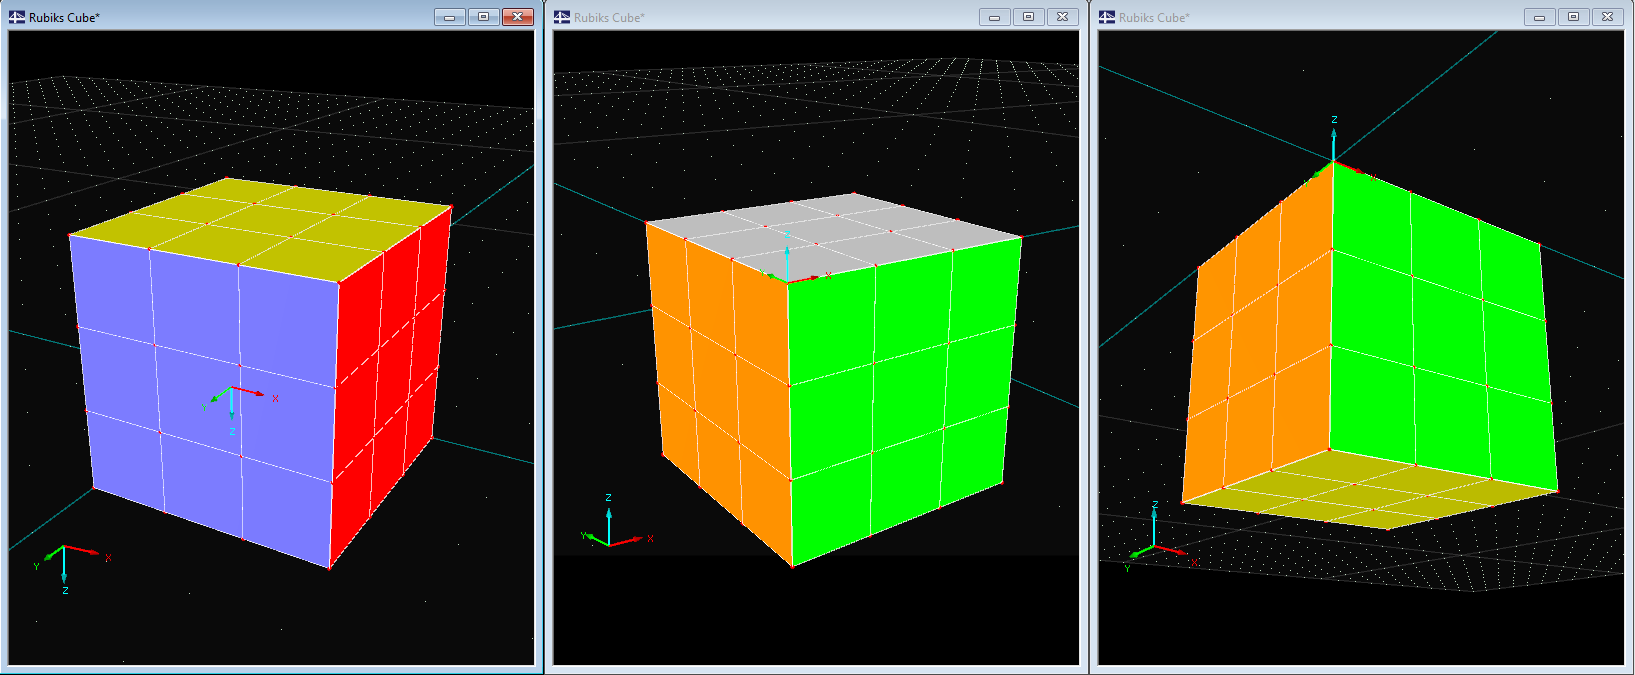Select the gray top face in the middle window

pos(835,238)
